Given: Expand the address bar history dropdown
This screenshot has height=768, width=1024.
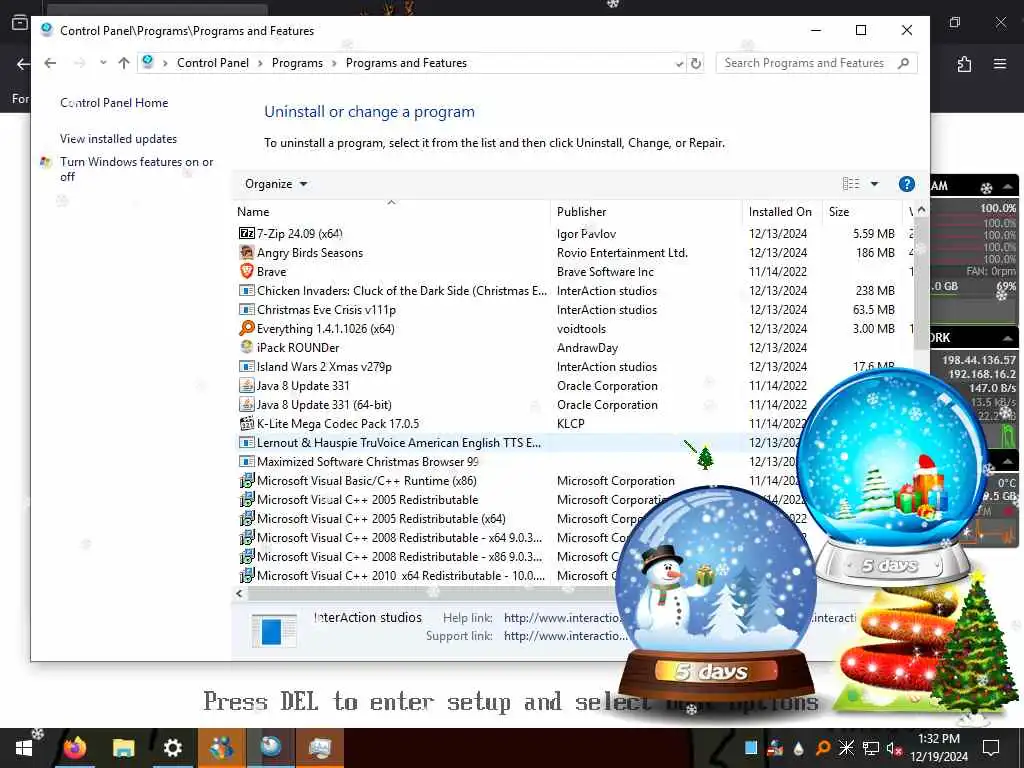Looking at the screenshot, I should click(x=679, y=63).
